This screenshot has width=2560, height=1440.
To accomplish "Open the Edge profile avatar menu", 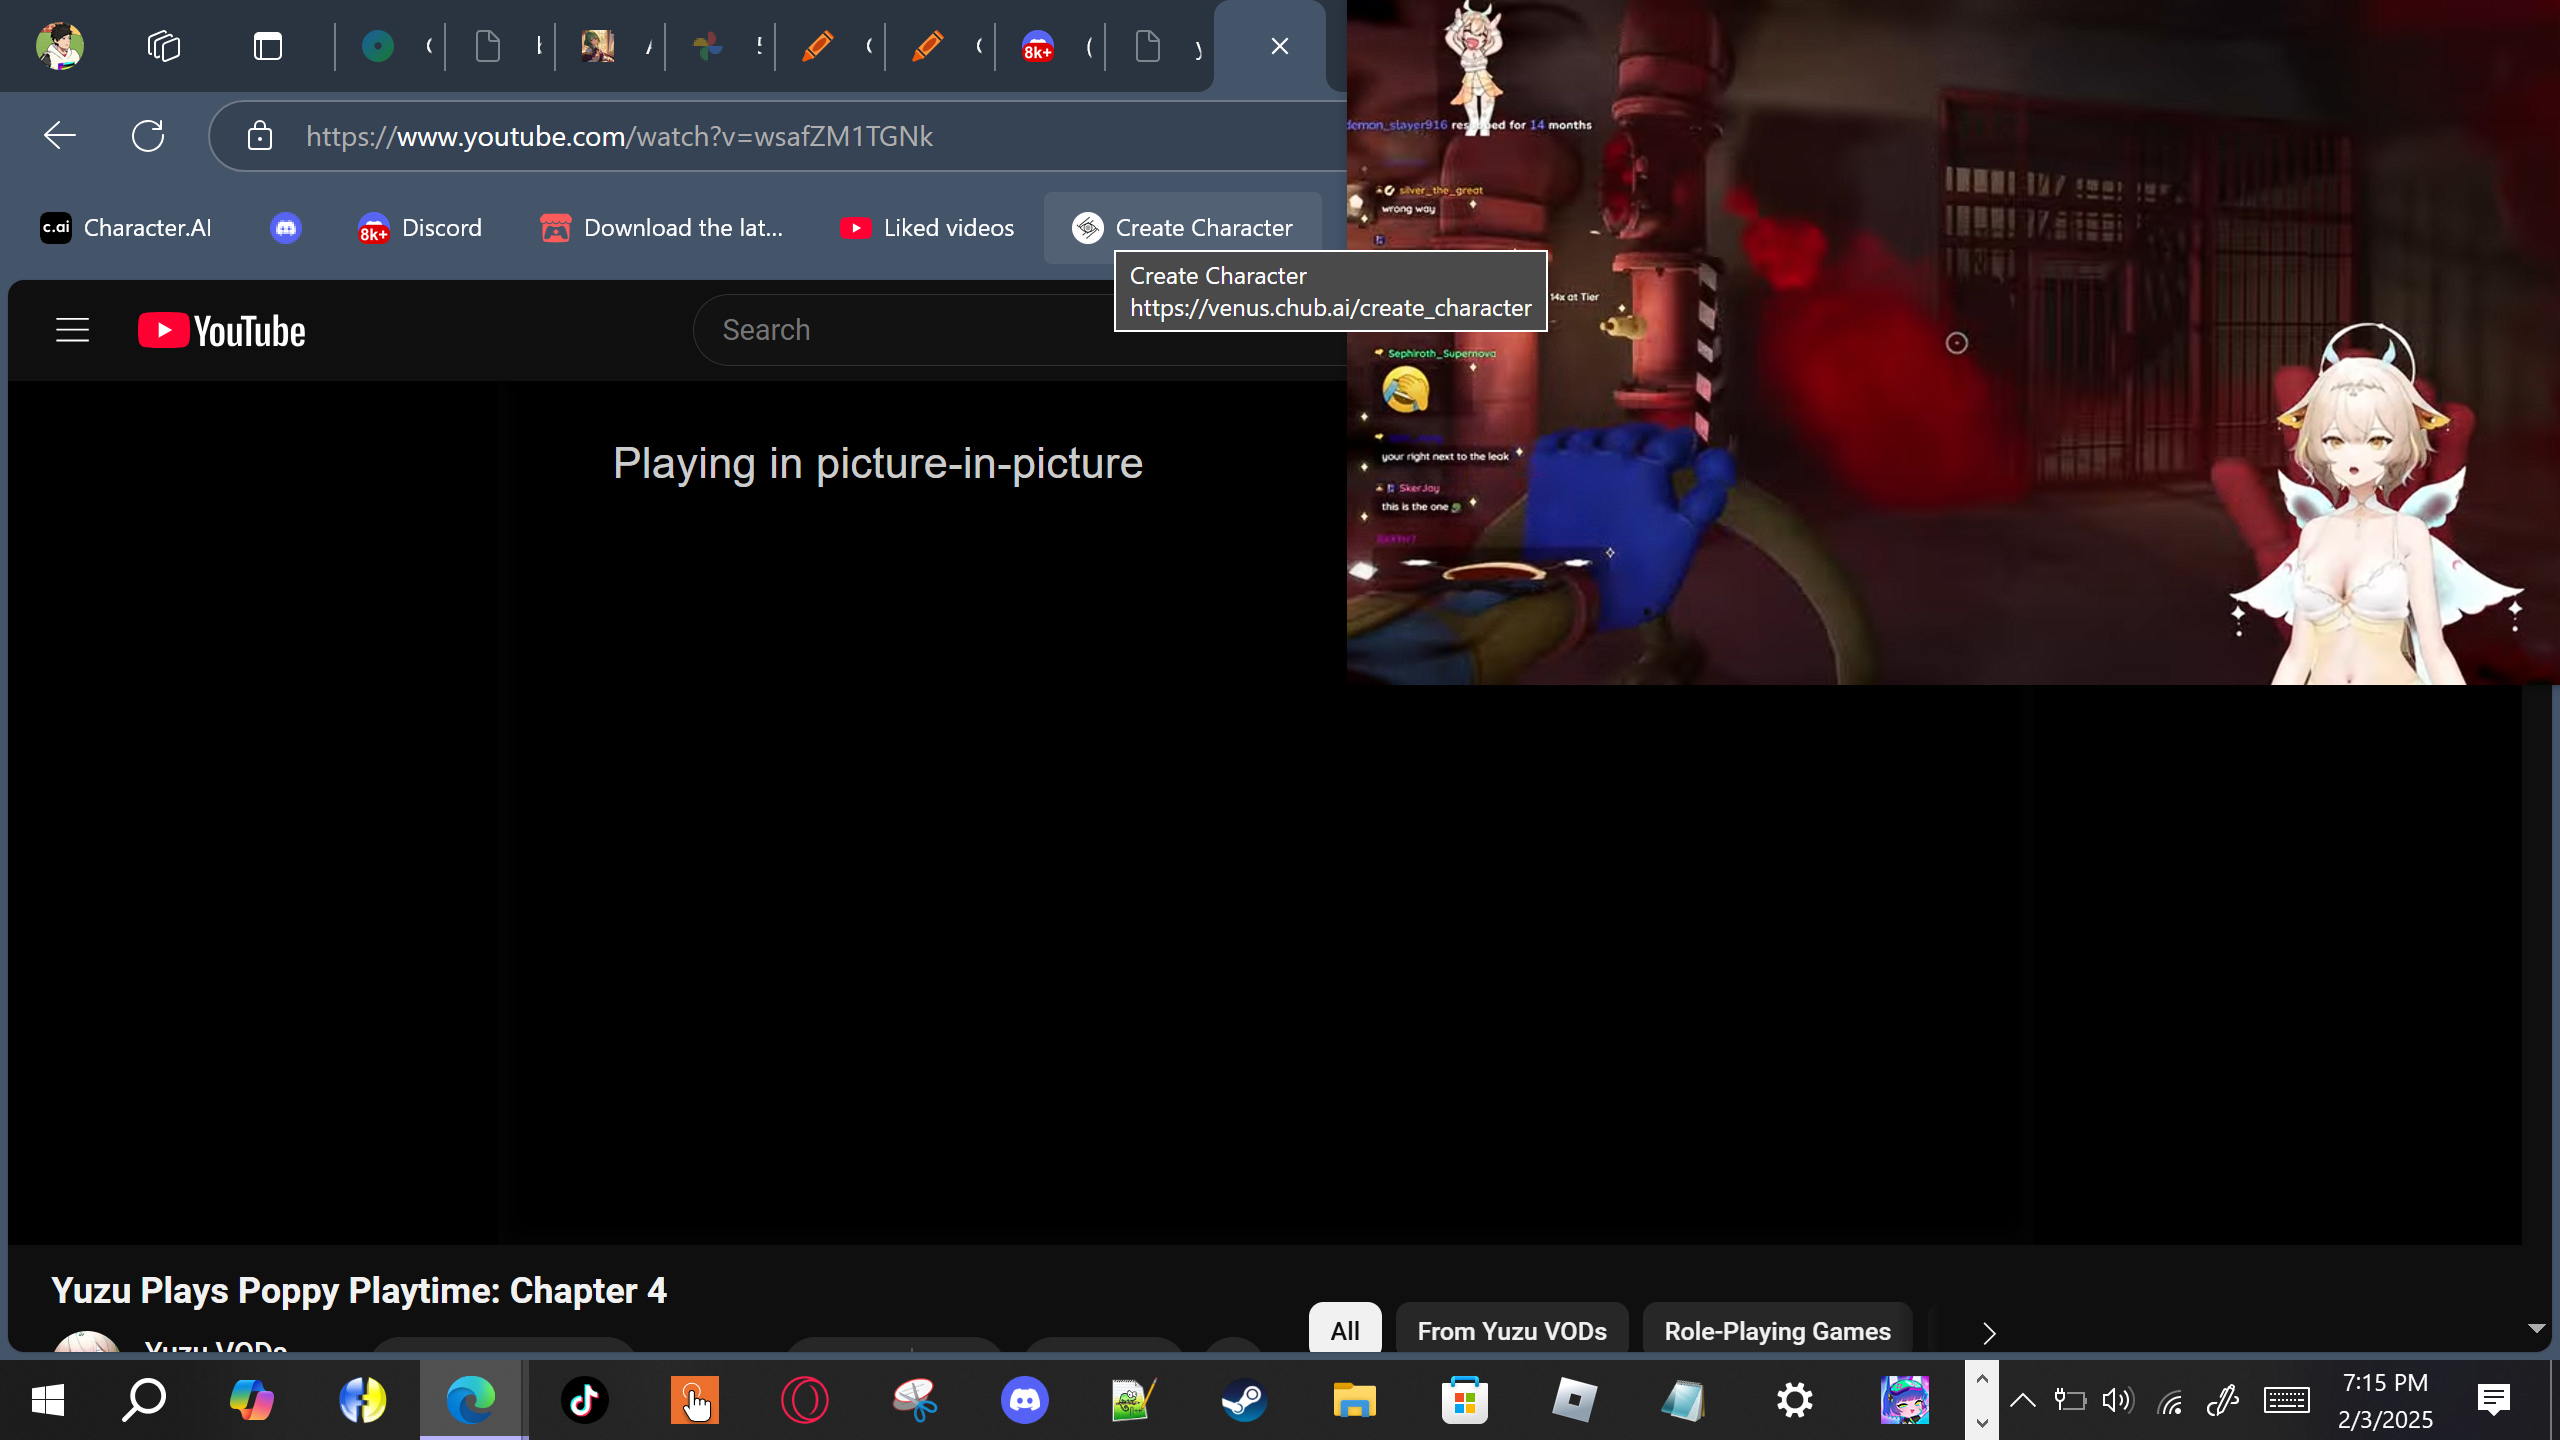I will point(60,46).
